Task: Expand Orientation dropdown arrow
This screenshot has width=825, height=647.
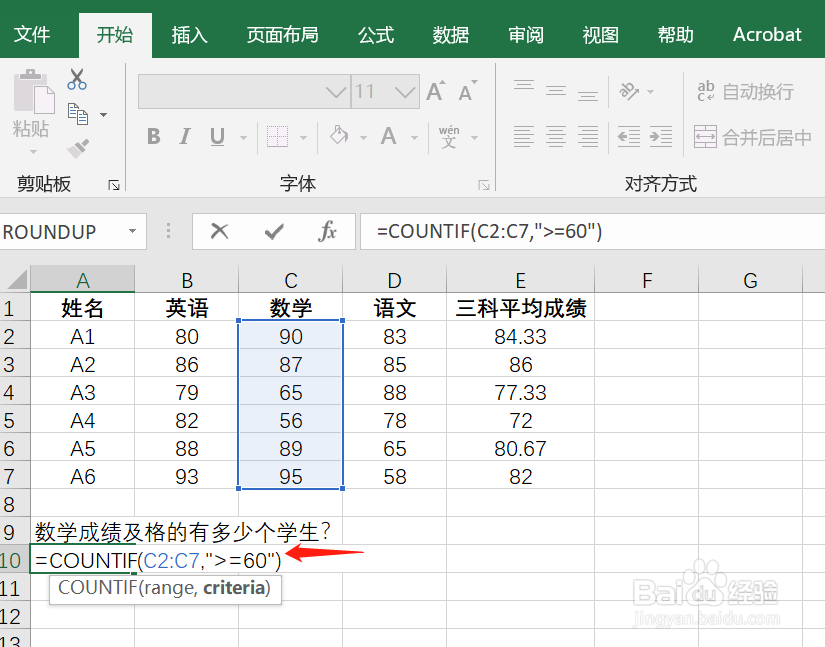Action: (x=651, y=92)
